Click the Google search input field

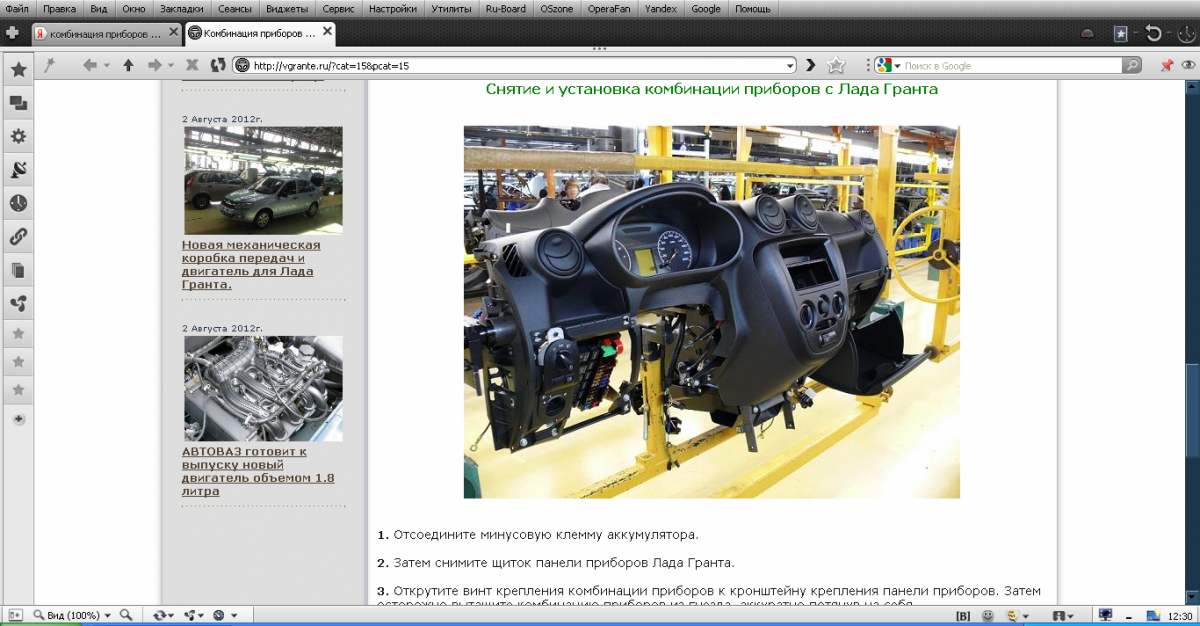click(1011, 66)
